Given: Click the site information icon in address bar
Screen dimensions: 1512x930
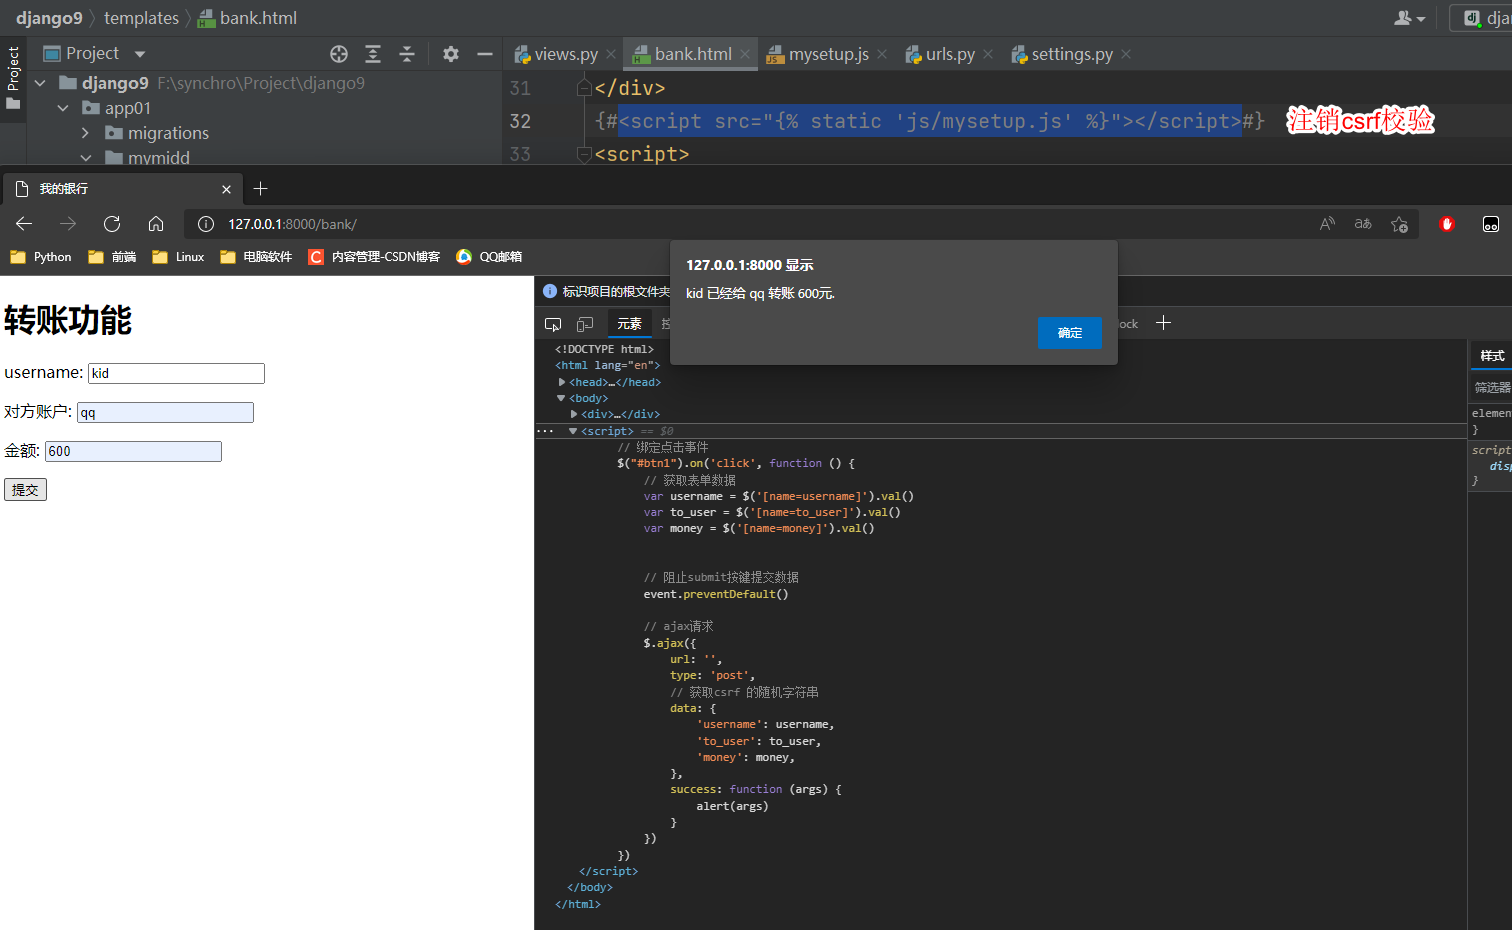Looking at the screenshot, I should click(206, 224).
